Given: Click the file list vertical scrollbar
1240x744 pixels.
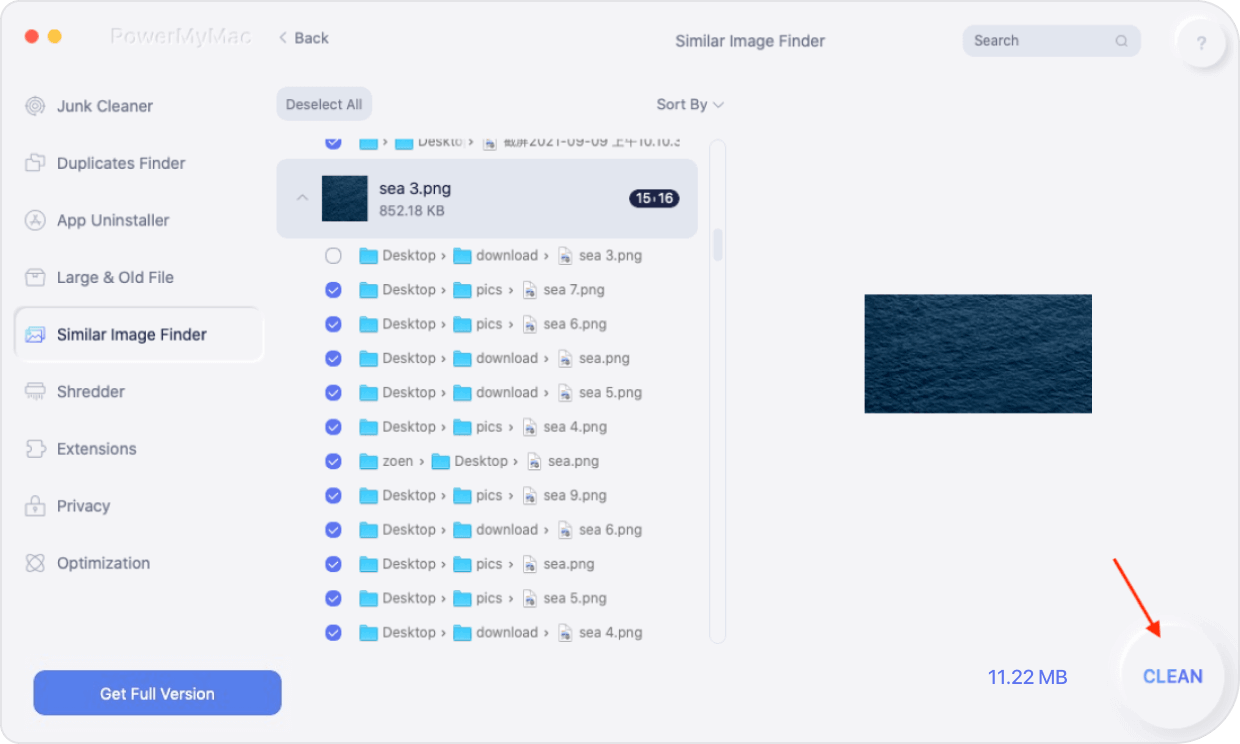Looking at the screenshot, I should pyautogui.click(x=717, y=245).
